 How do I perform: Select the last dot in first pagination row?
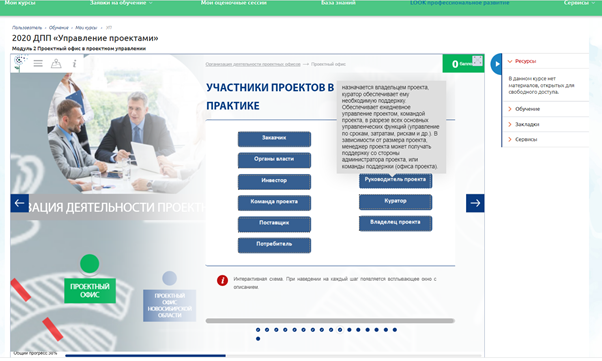[x=395, y=330]
